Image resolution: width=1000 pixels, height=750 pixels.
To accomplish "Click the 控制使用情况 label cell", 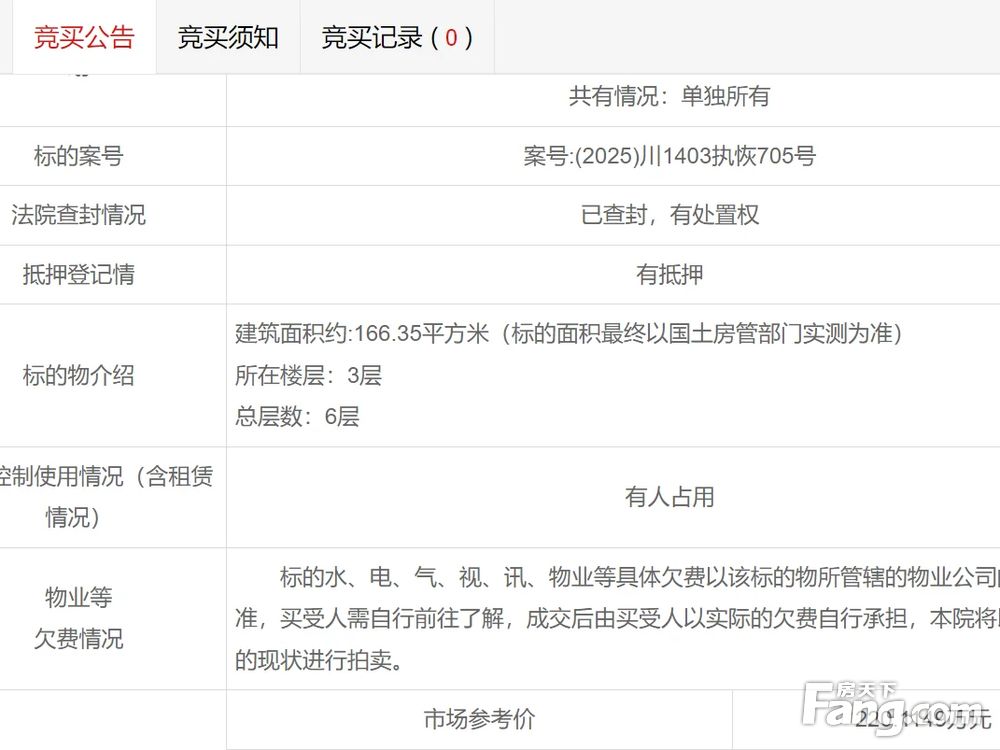I will (x=106, y=497).
